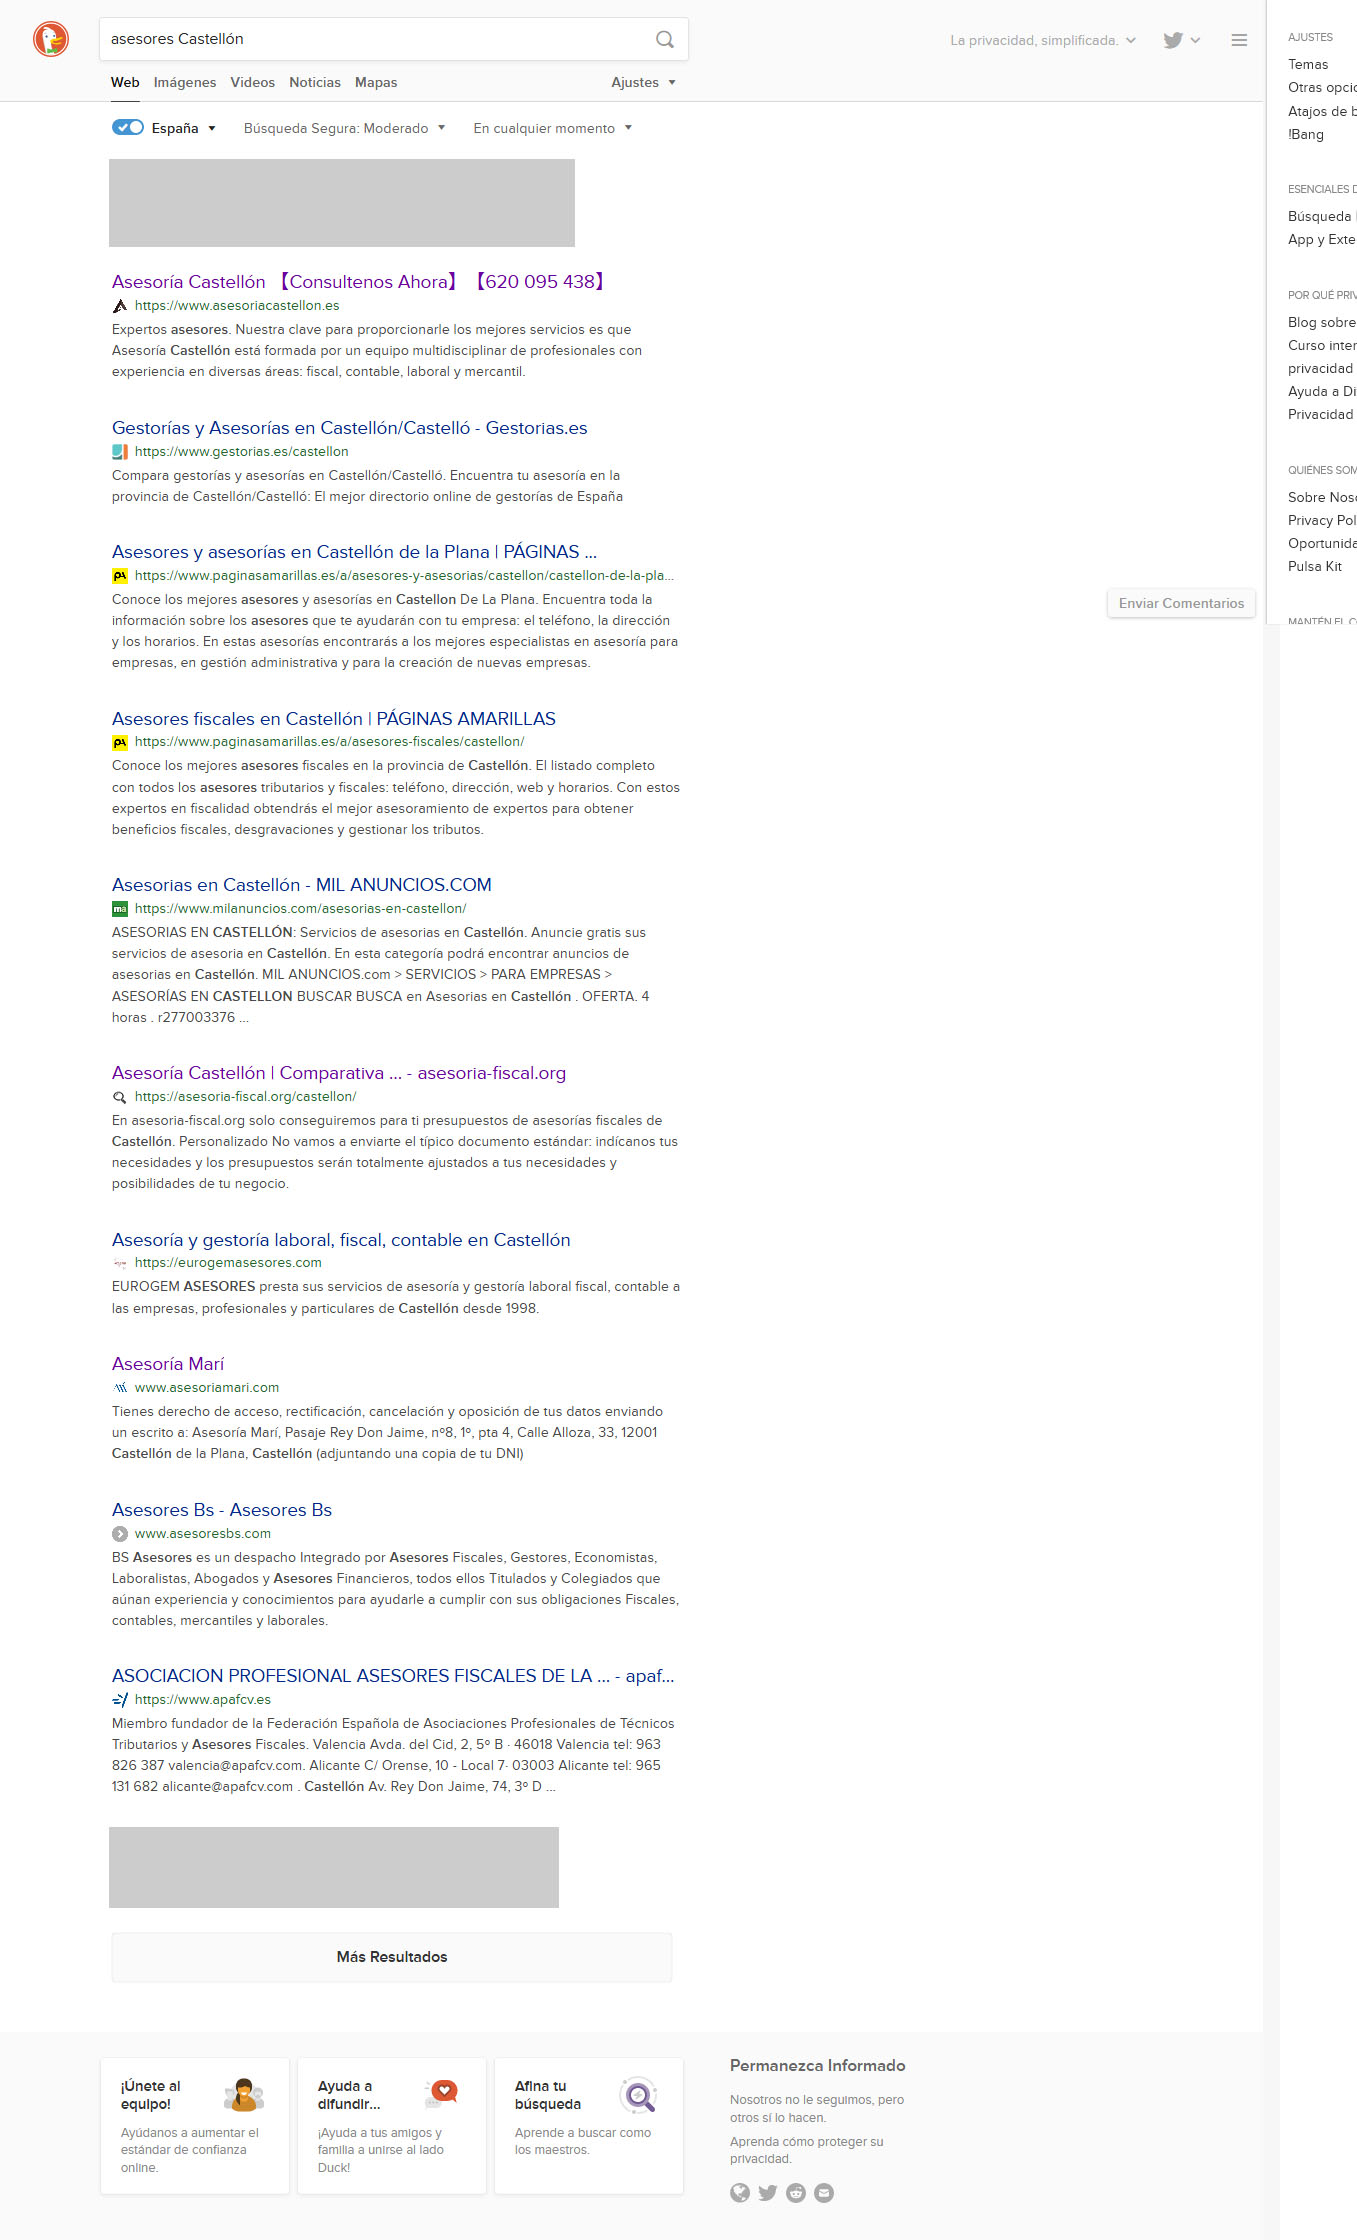
Task: Open Asesoría Castellón Comparativa asesoria-fiscal.org result
Action: point(339,1073)
